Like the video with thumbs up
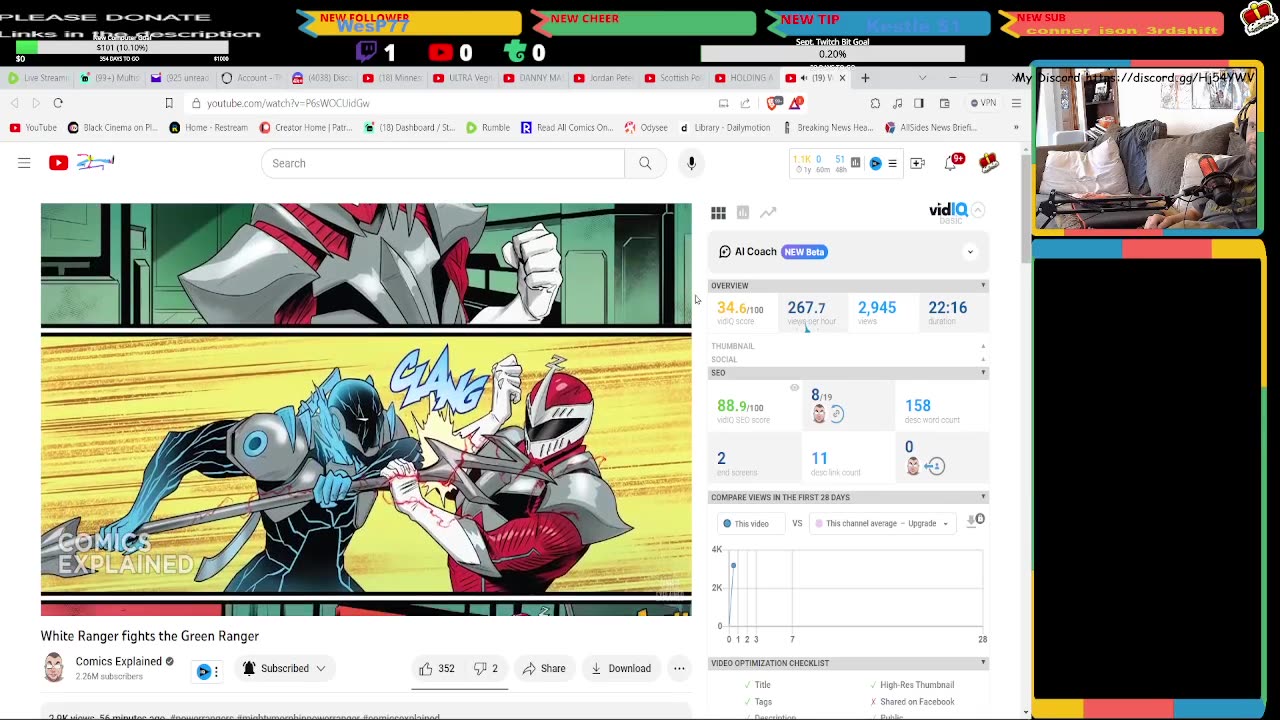 click(x=436, y=668)
